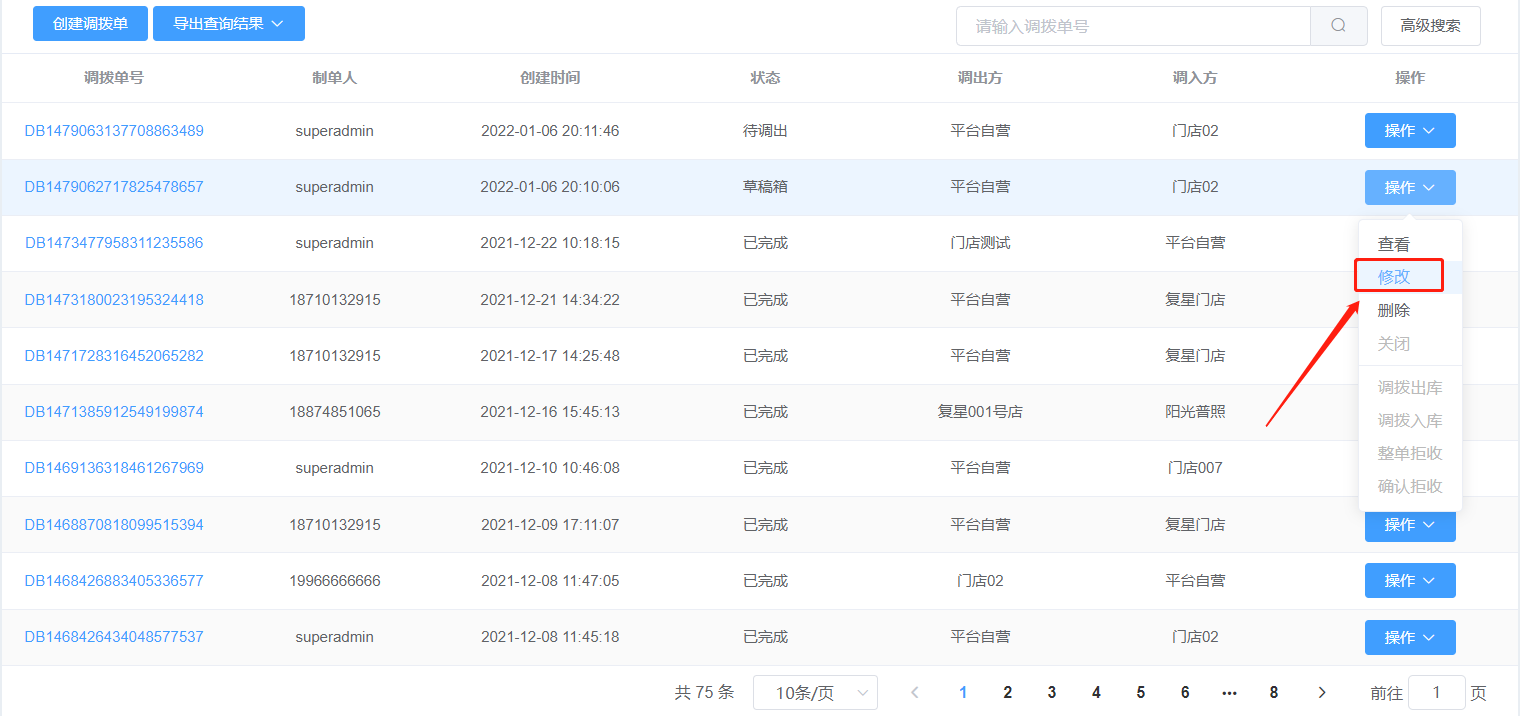Screen dimensions: 1520x716
Task: Go to page 2
Action: click(1008, 693)
